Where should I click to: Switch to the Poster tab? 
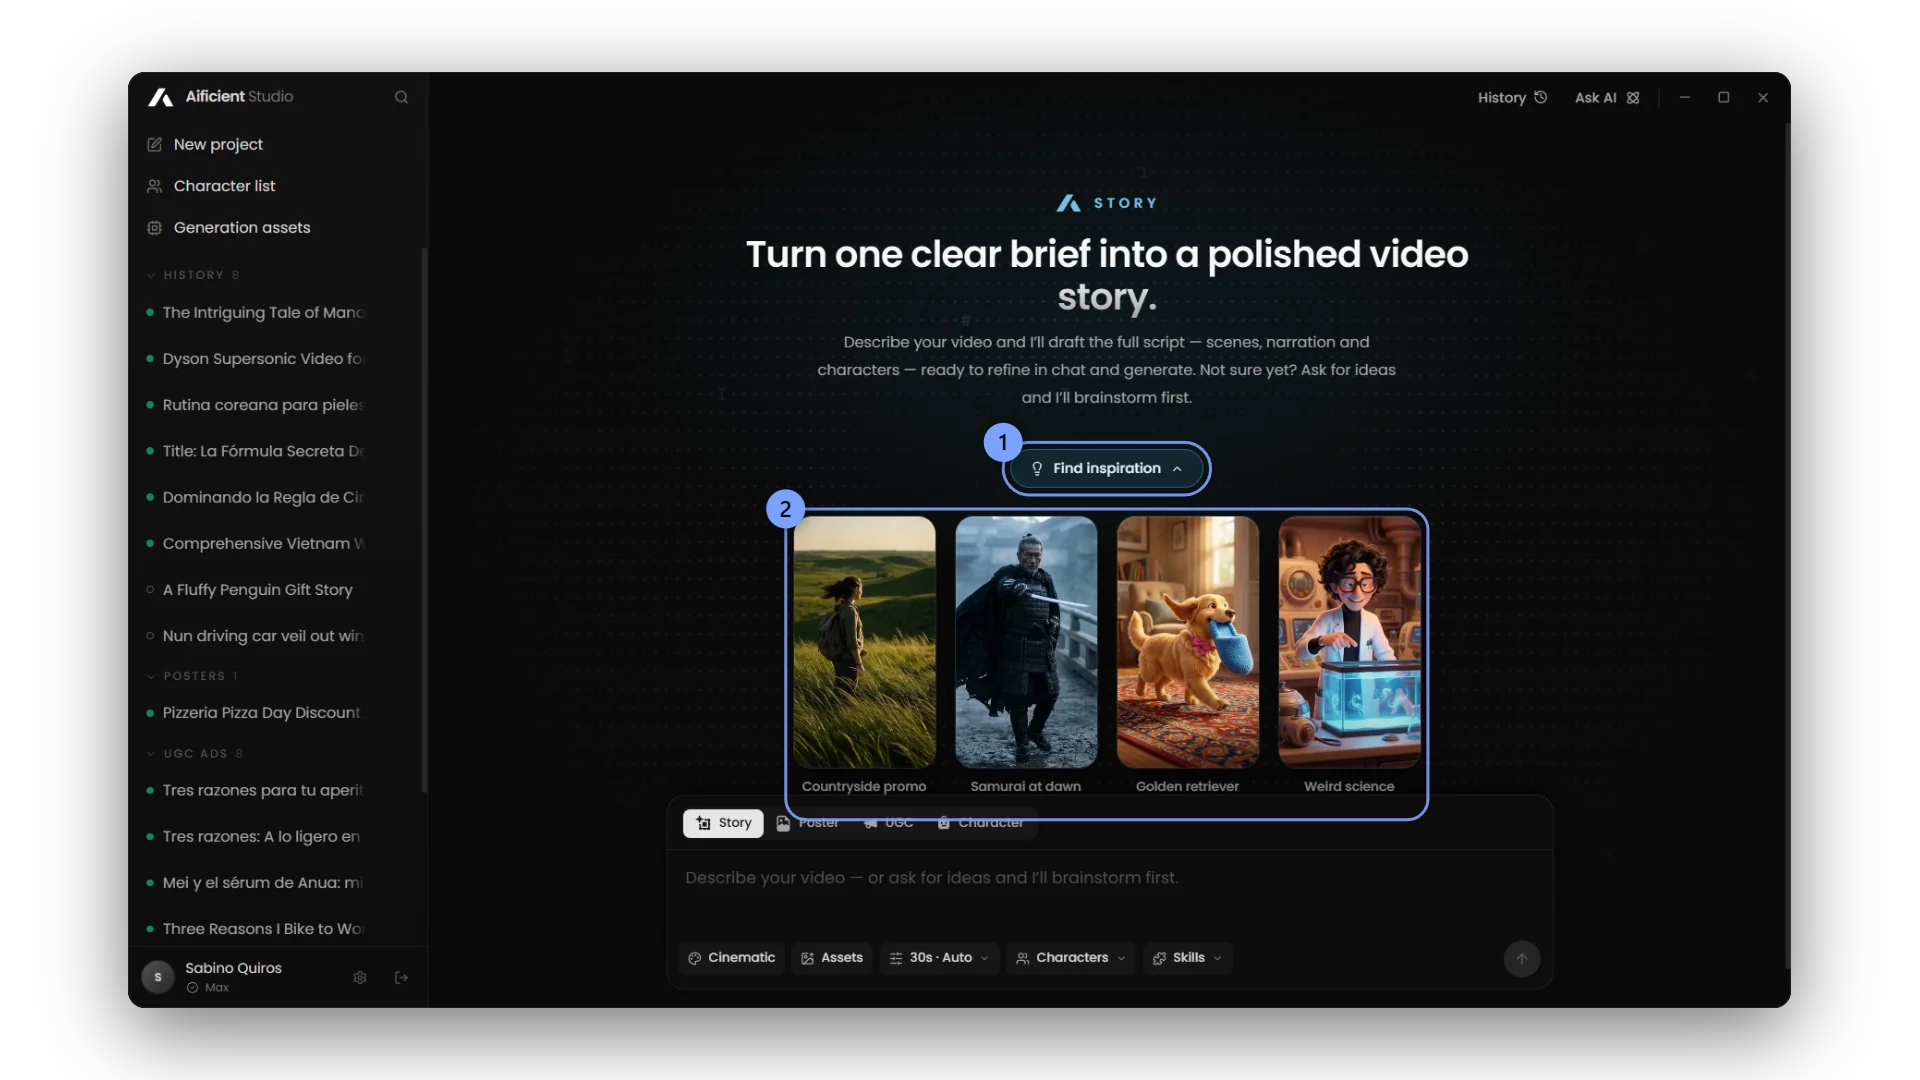(x=808, y=823)
